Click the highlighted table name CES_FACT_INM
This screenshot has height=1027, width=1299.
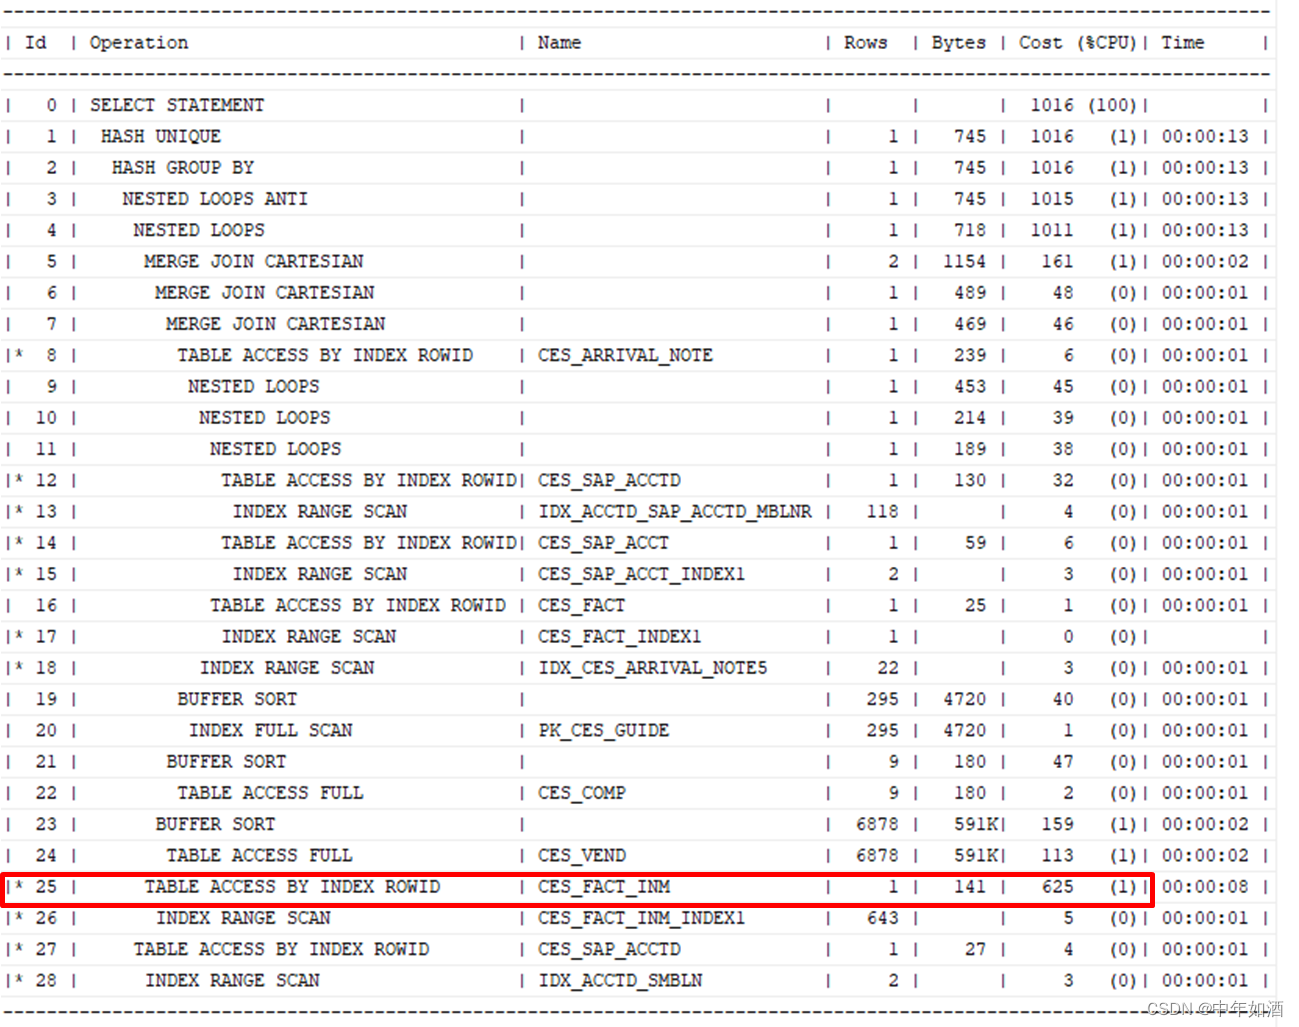pyautogui.click(x=604, y=887)
